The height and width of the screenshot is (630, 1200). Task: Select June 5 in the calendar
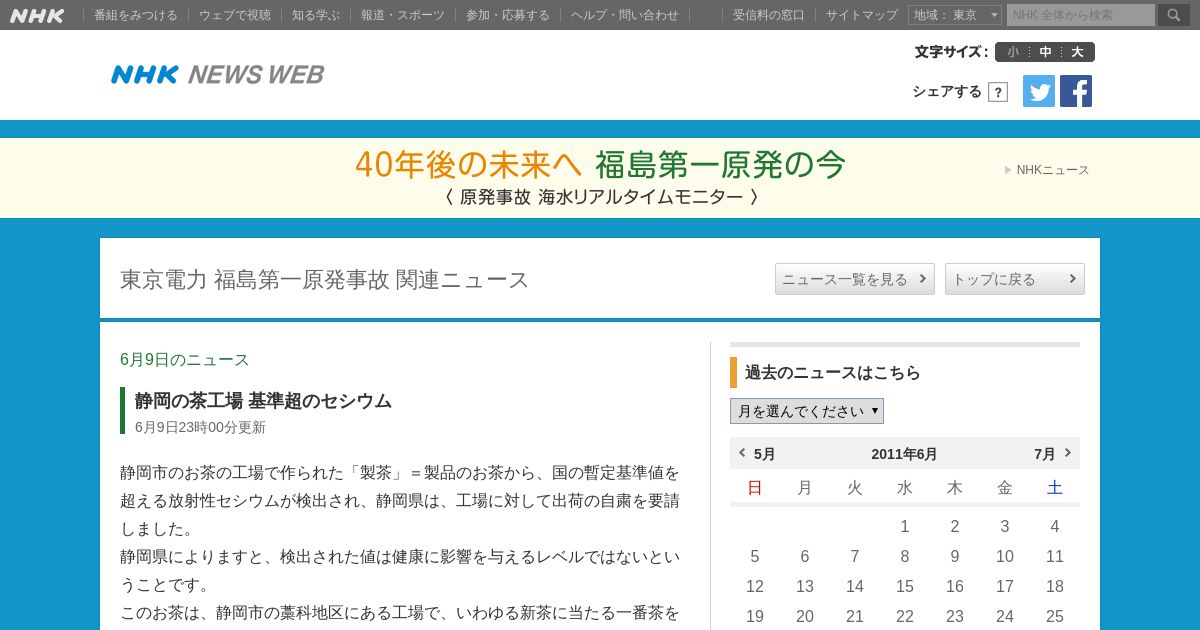(x=755, y=557)
